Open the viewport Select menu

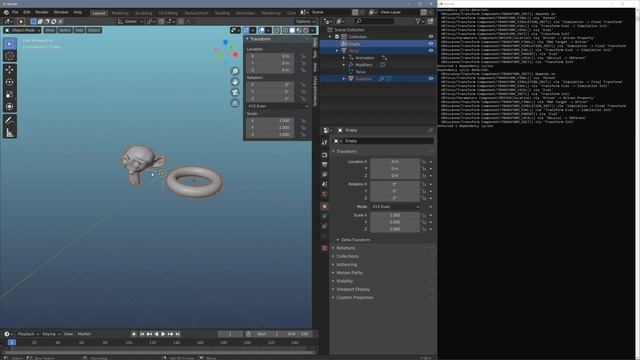(x=64, y=30)
